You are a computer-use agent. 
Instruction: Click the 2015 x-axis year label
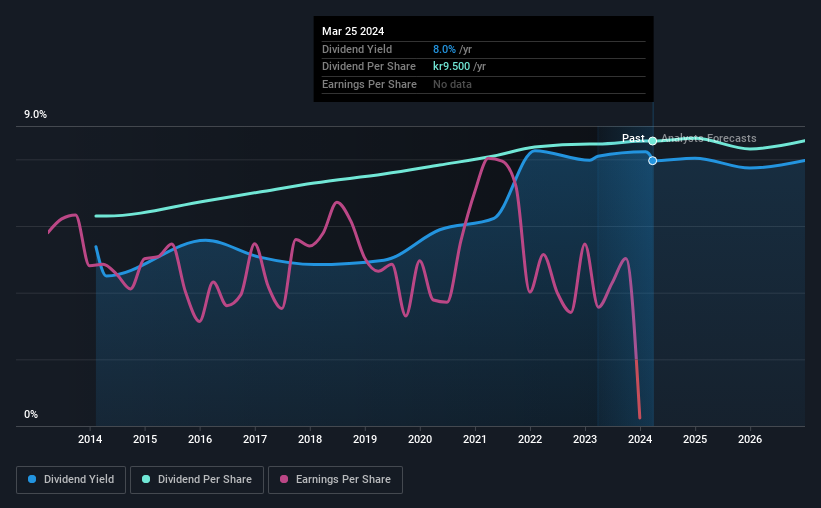pyautogui.click(x=145, y=439)
